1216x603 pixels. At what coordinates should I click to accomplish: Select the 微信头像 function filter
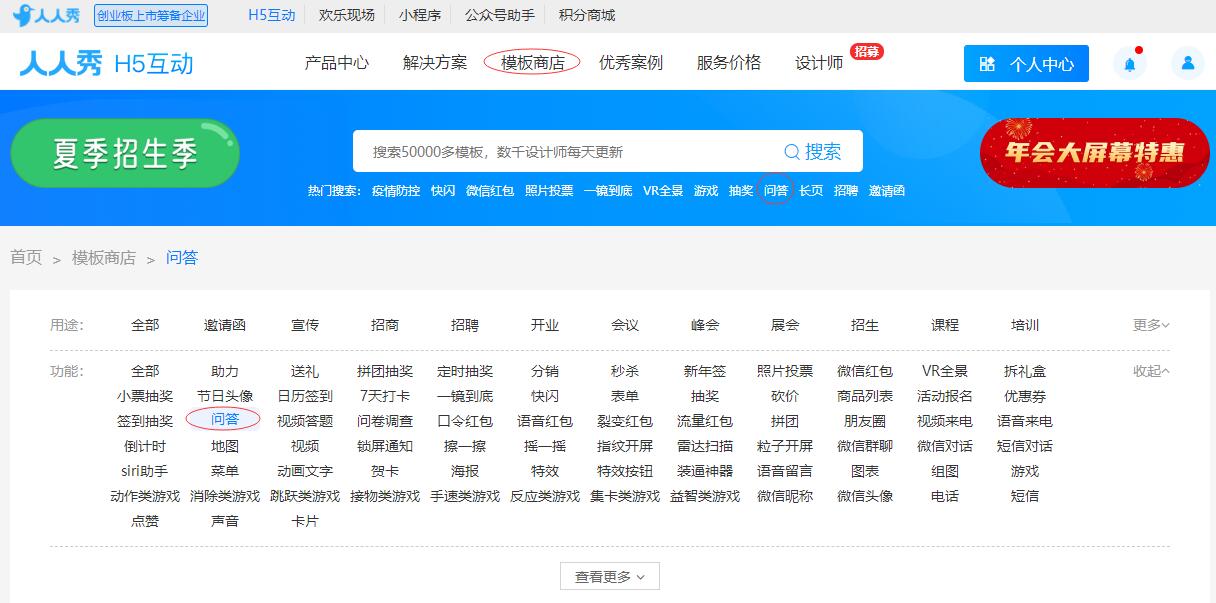click(x=865, y=496)
